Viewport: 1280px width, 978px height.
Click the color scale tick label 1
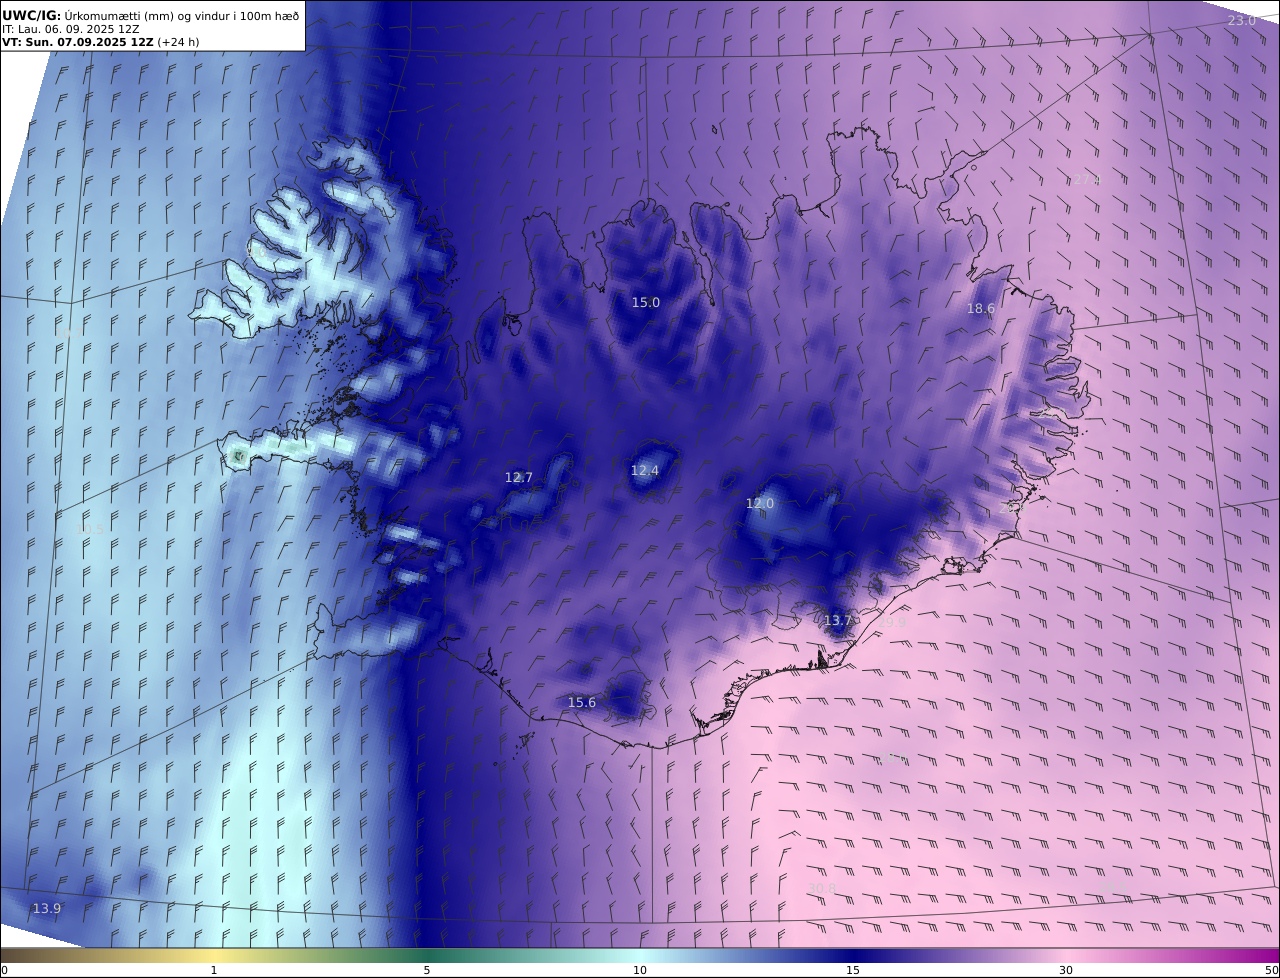213,970
